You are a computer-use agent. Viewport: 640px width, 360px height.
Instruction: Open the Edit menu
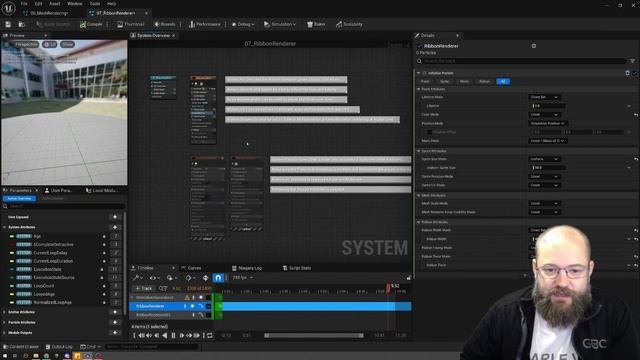pyautogui.click(x=38, y=4)
